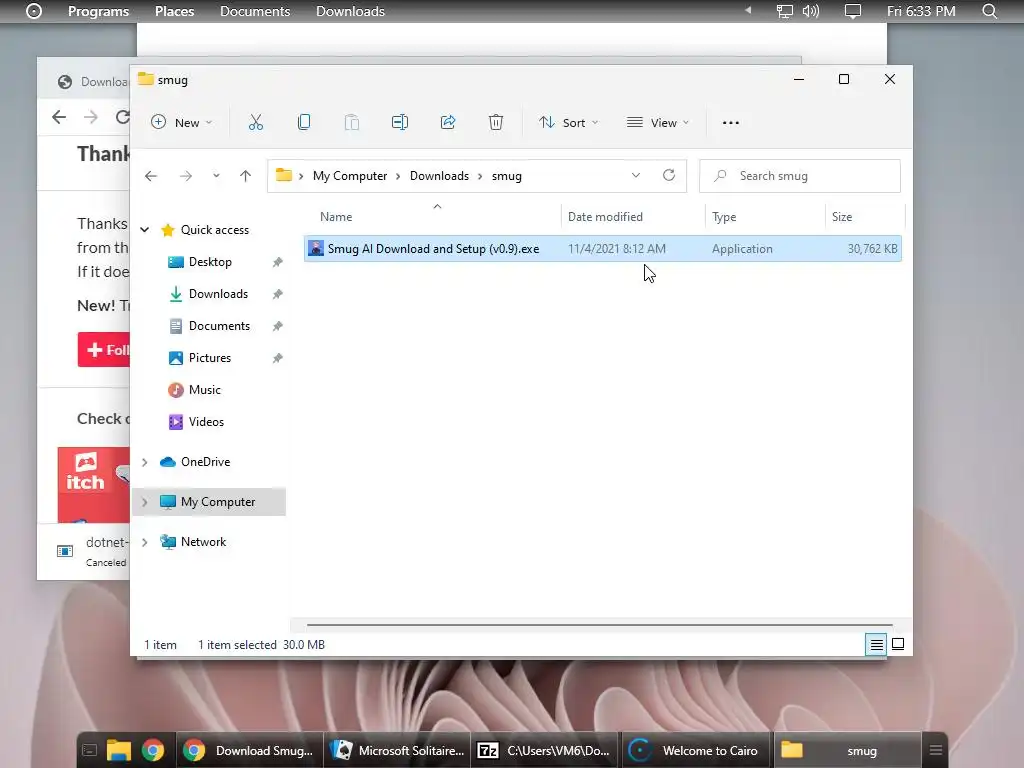Click the search magnifier in top bar
The image size is (1024, 768).
[990, 11]
